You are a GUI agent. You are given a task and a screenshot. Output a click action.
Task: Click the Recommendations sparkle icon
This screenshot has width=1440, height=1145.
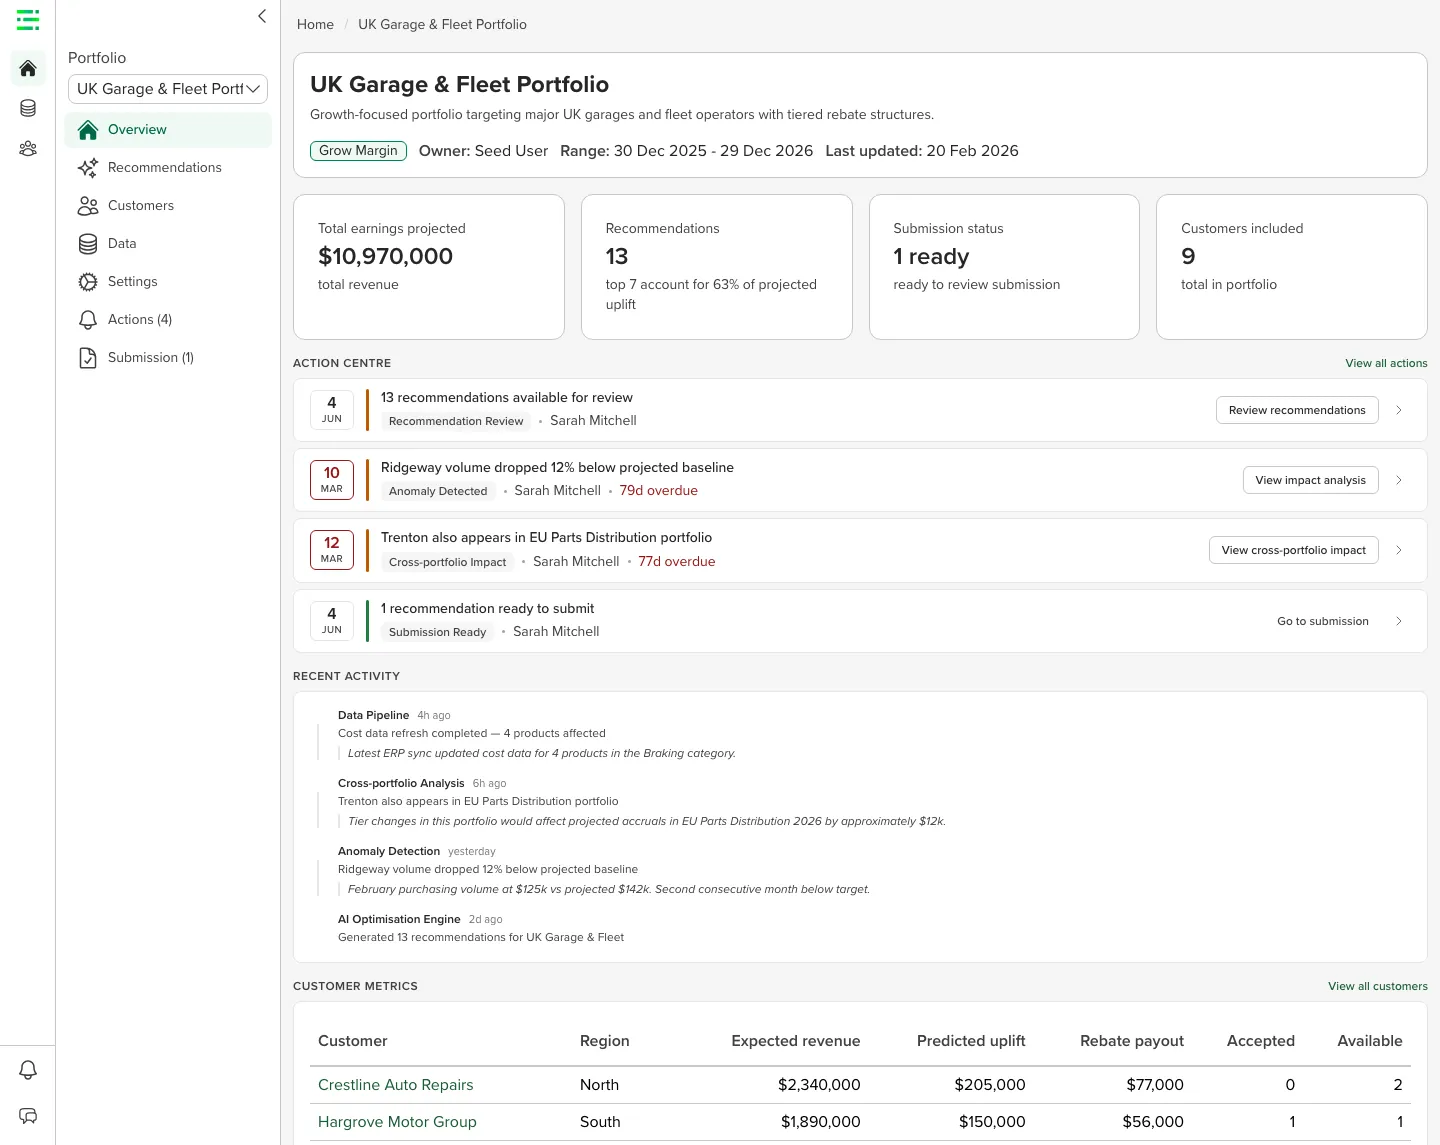(x=88, y=168)
